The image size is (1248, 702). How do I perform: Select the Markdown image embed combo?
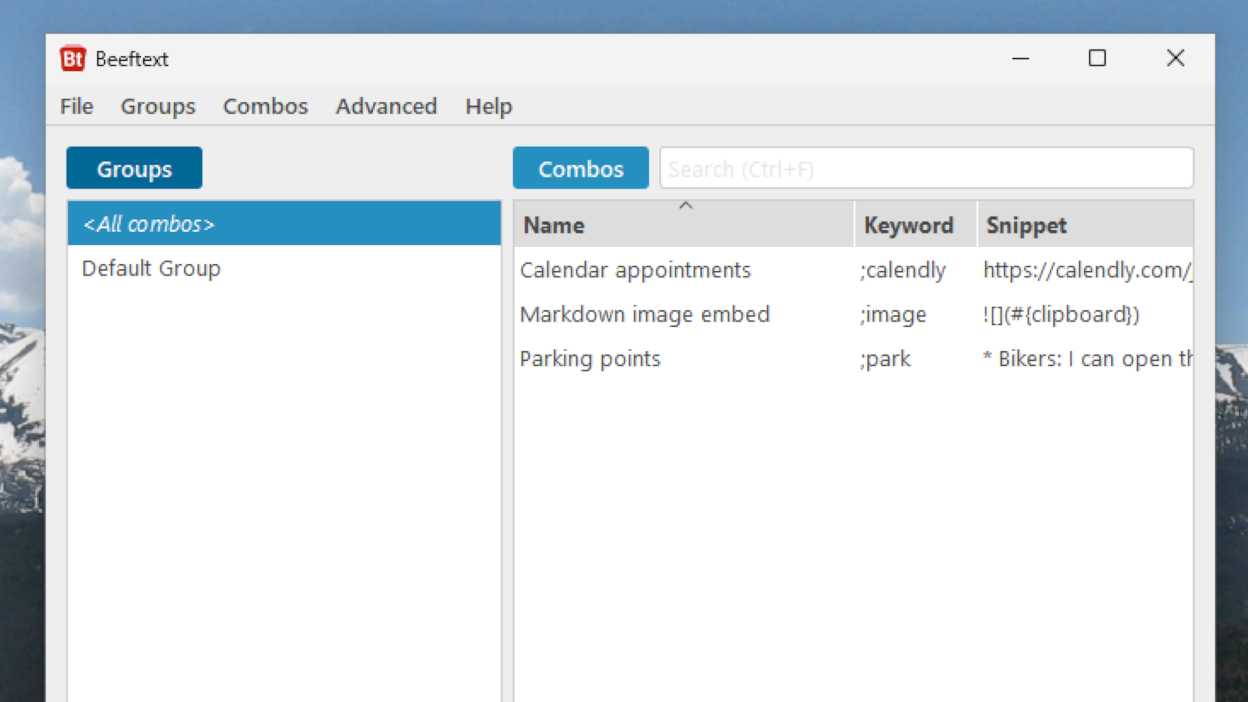pyautogui.click(x=644, y=314)
